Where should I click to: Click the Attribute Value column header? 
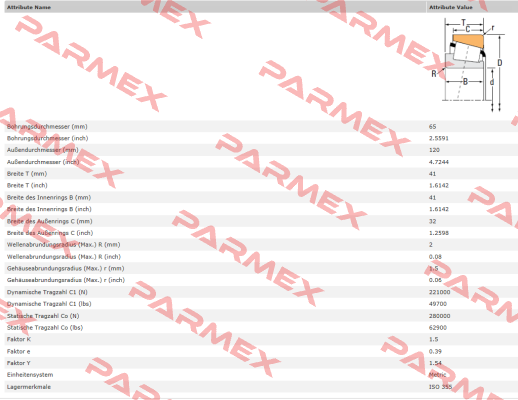(451, 7)
